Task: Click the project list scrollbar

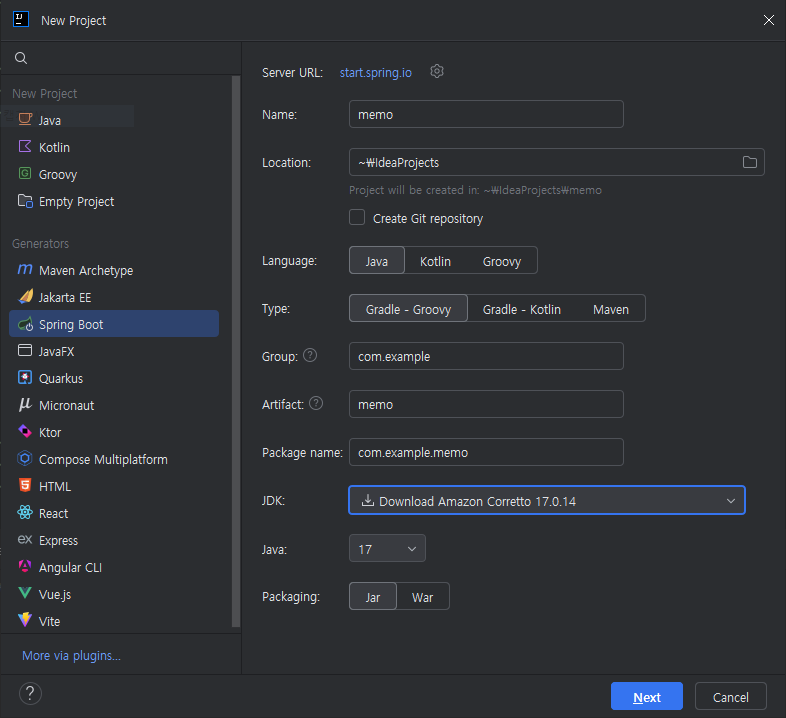Action: tap(236, 351)
